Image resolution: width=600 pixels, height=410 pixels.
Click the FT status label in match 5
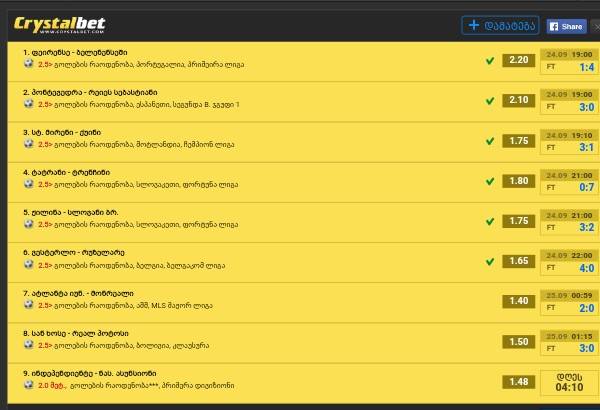coord(551,227)
